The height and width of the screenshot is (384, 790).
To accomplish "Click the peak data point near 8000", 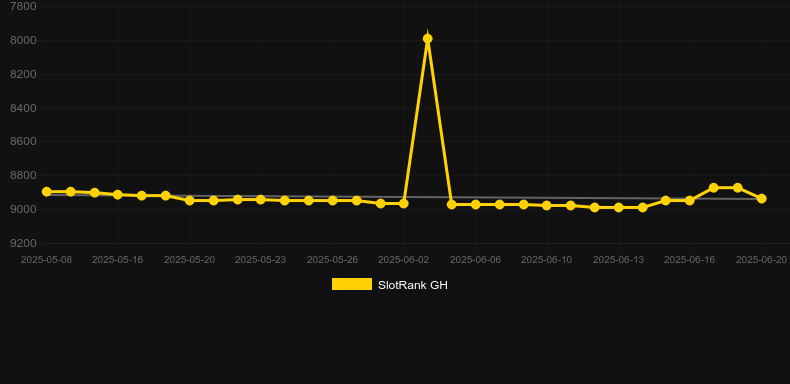I will [x=427, y=39].
